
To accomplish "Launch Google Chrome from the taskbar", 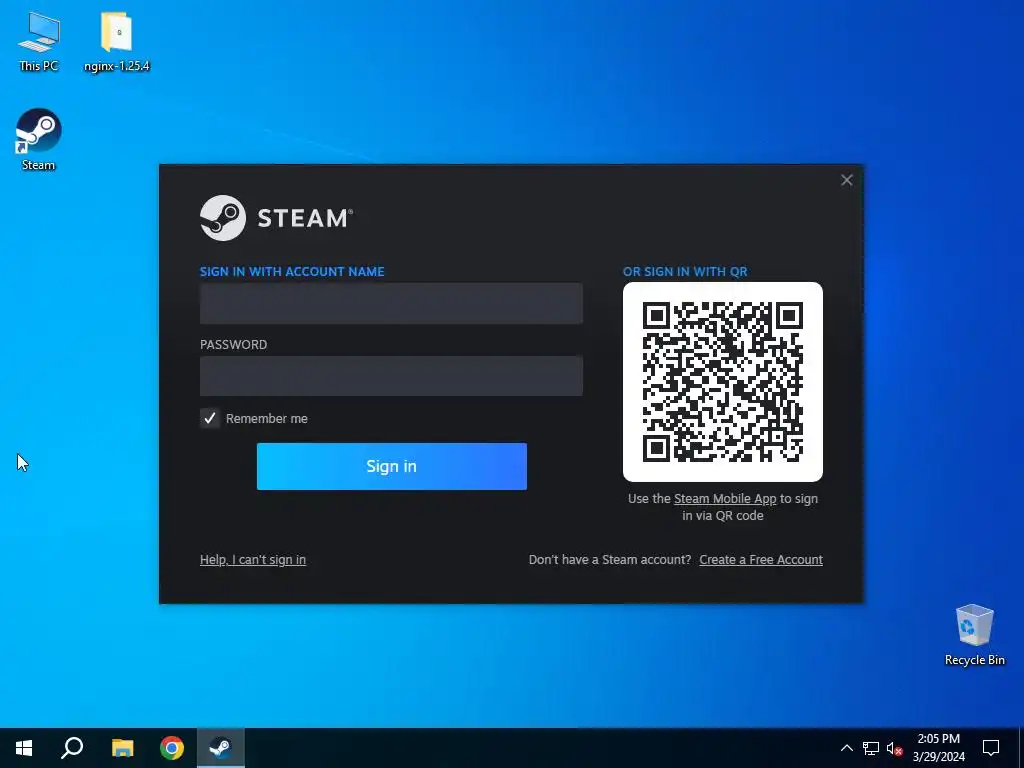I will coord(172,748).
